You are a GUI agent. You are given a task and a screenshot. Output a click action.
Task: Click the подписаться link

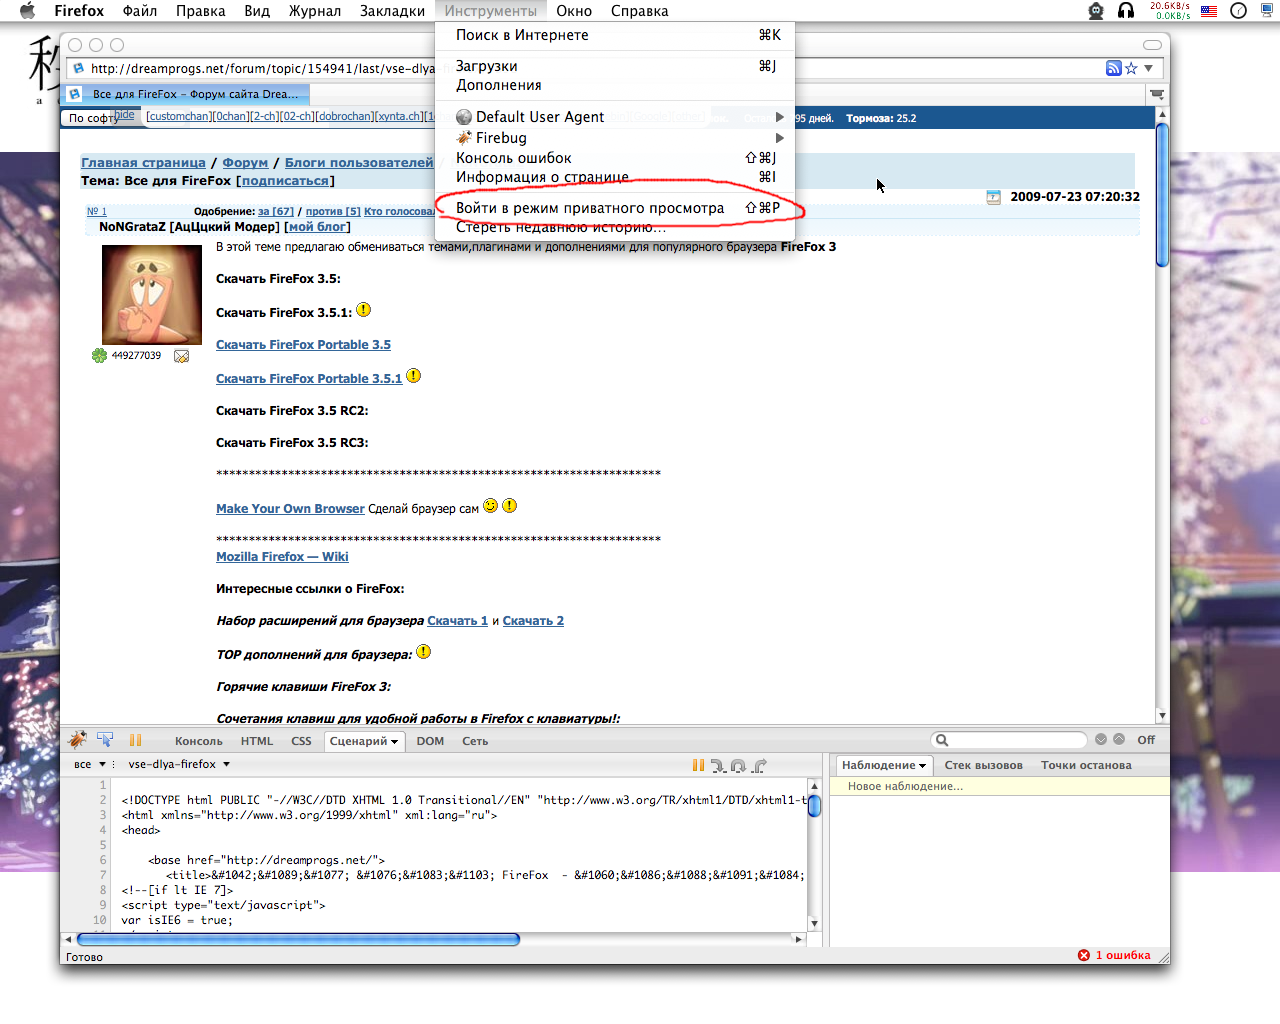coord(285,181)
